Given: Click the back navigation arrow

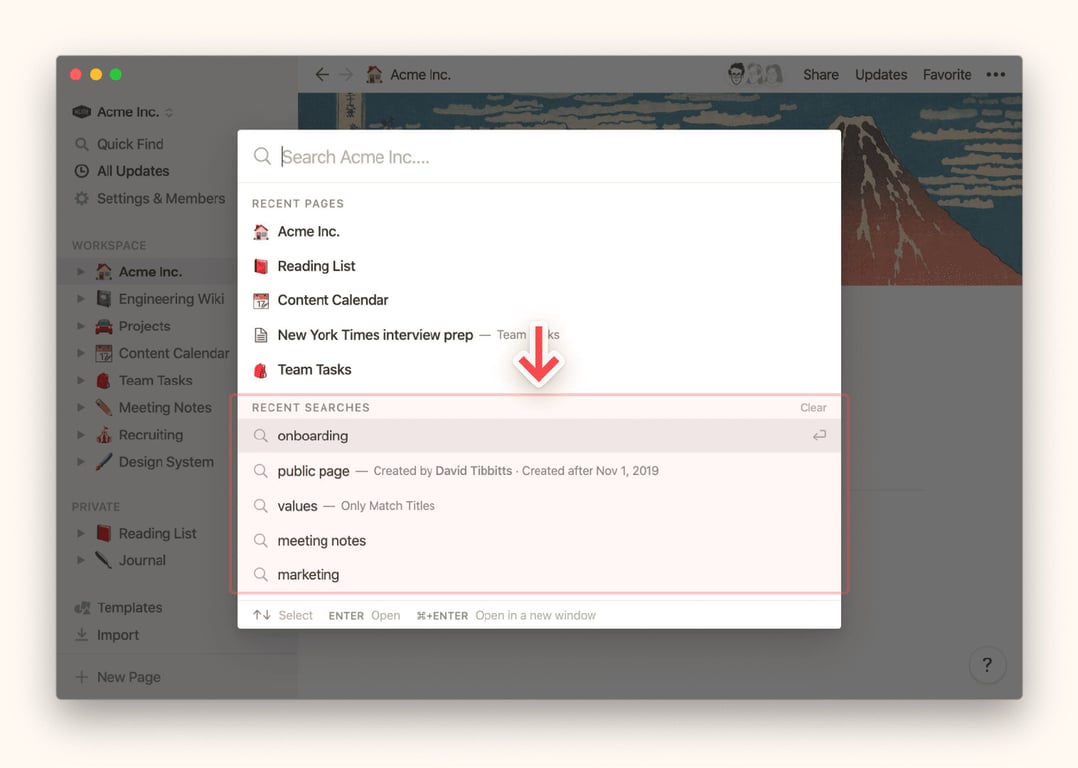Looking at the screenshot, I should [322, 74].
